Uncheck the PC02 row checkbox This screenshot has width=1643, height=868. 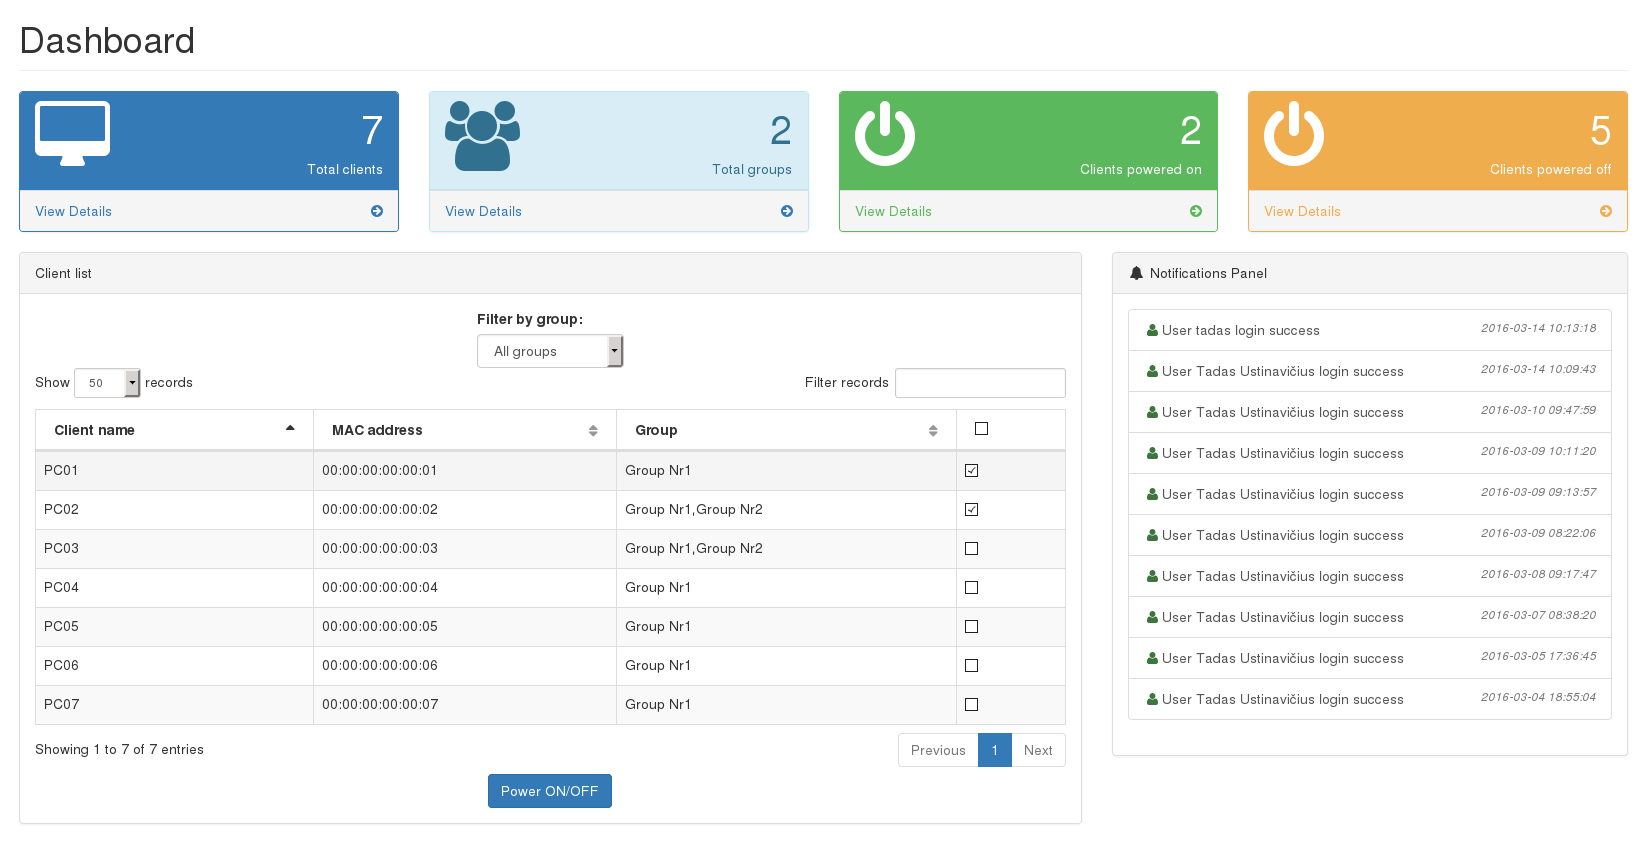point(971,509)
